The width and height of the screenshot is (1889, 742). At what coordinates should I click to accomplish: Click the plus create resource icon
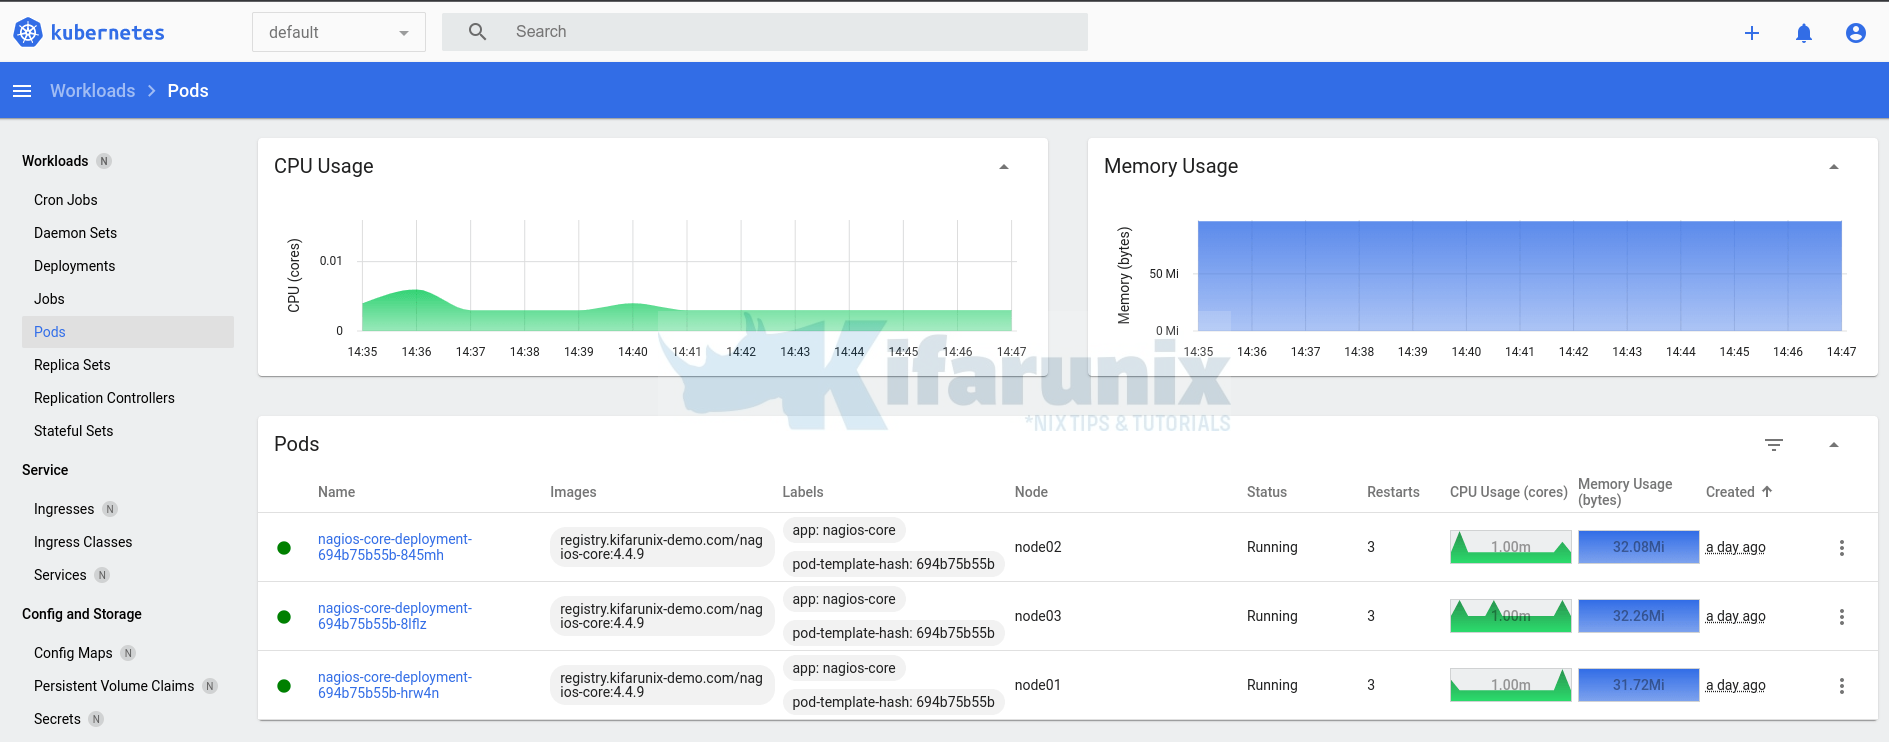pos(1751,33)
